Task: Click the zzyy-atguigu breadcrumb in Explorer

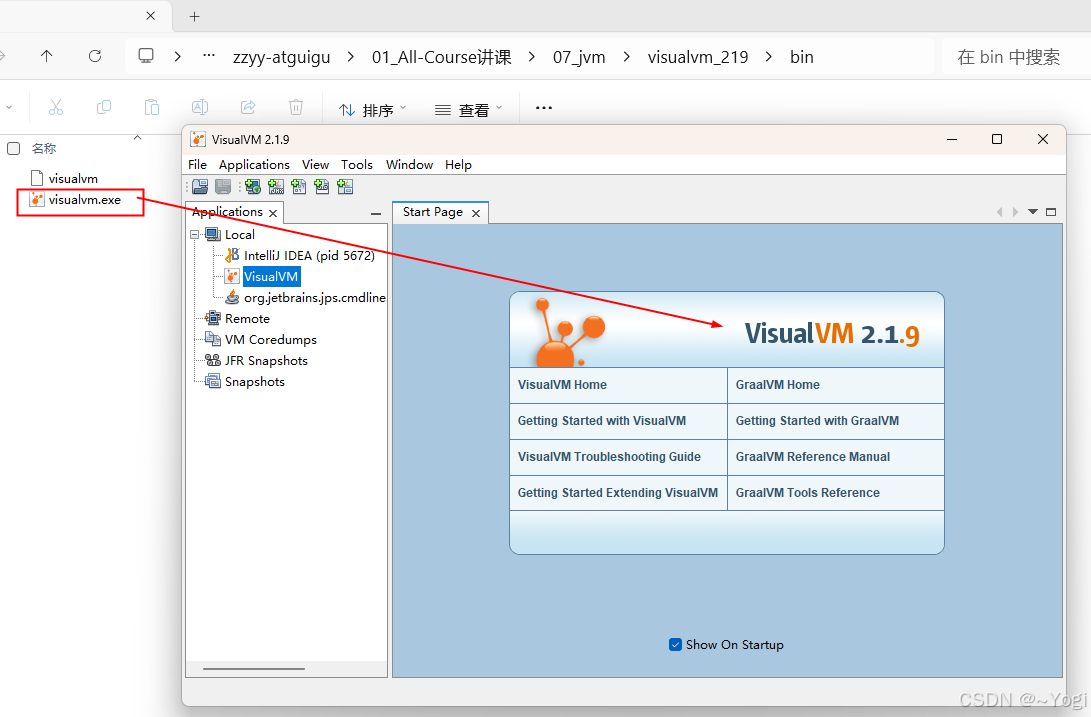Action: tap(282, 57)
